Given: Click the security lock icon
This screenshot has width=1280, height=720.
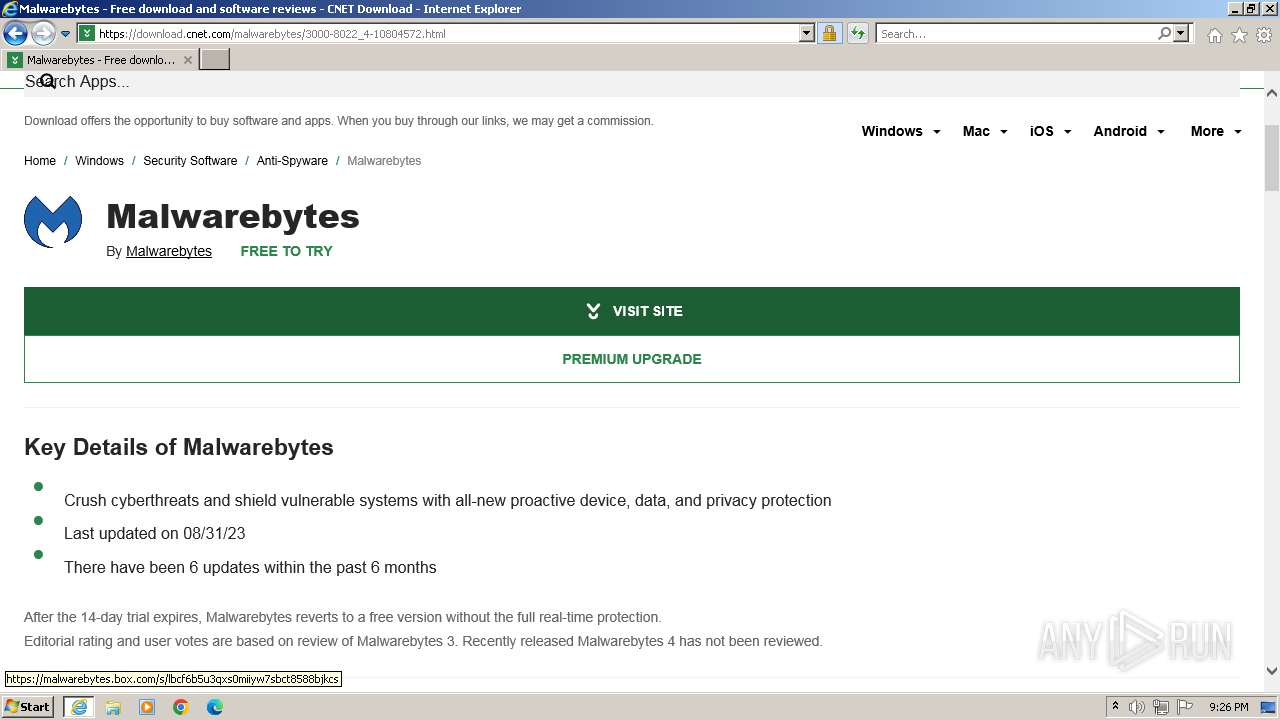Looking at the screenshot, I should coord(829,33).
